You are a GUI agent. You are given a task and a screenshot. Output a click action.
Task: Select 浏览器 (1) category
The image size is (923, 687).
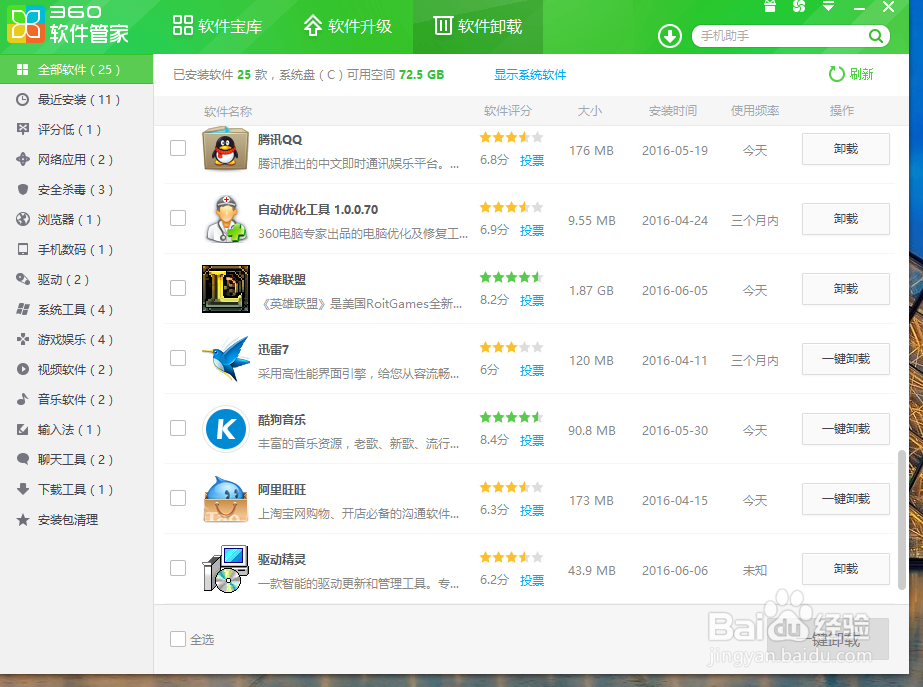pos(77,220)
